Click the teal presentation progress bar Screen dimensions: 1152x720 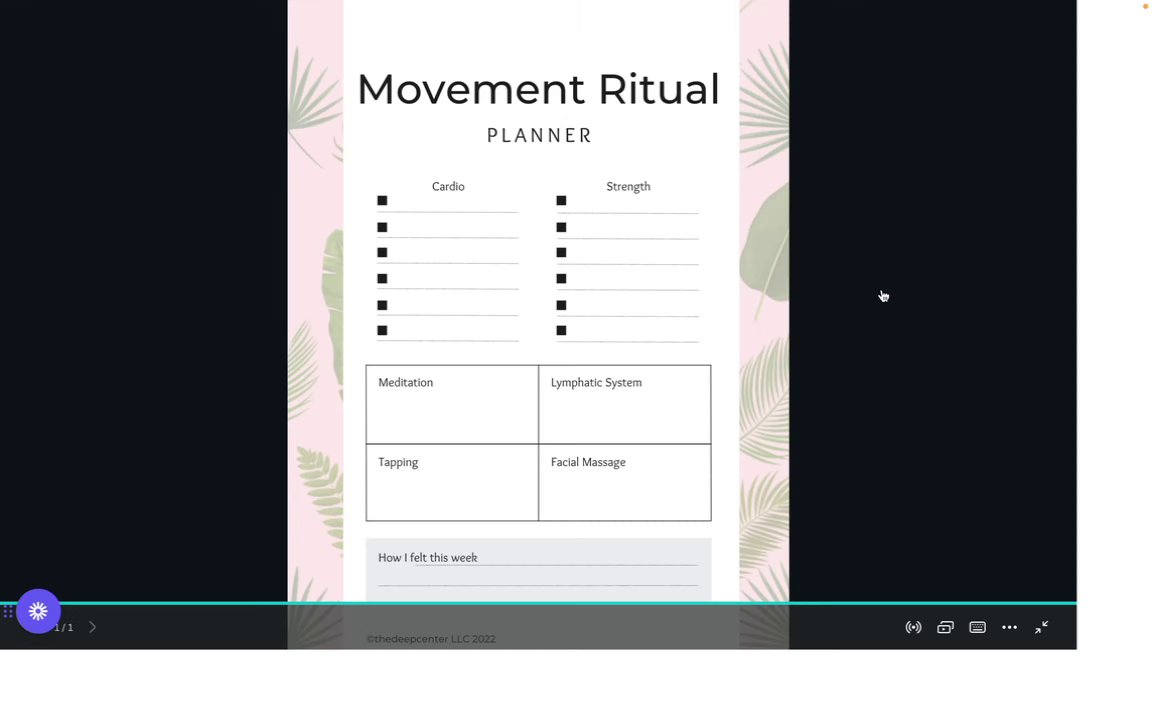539,603
